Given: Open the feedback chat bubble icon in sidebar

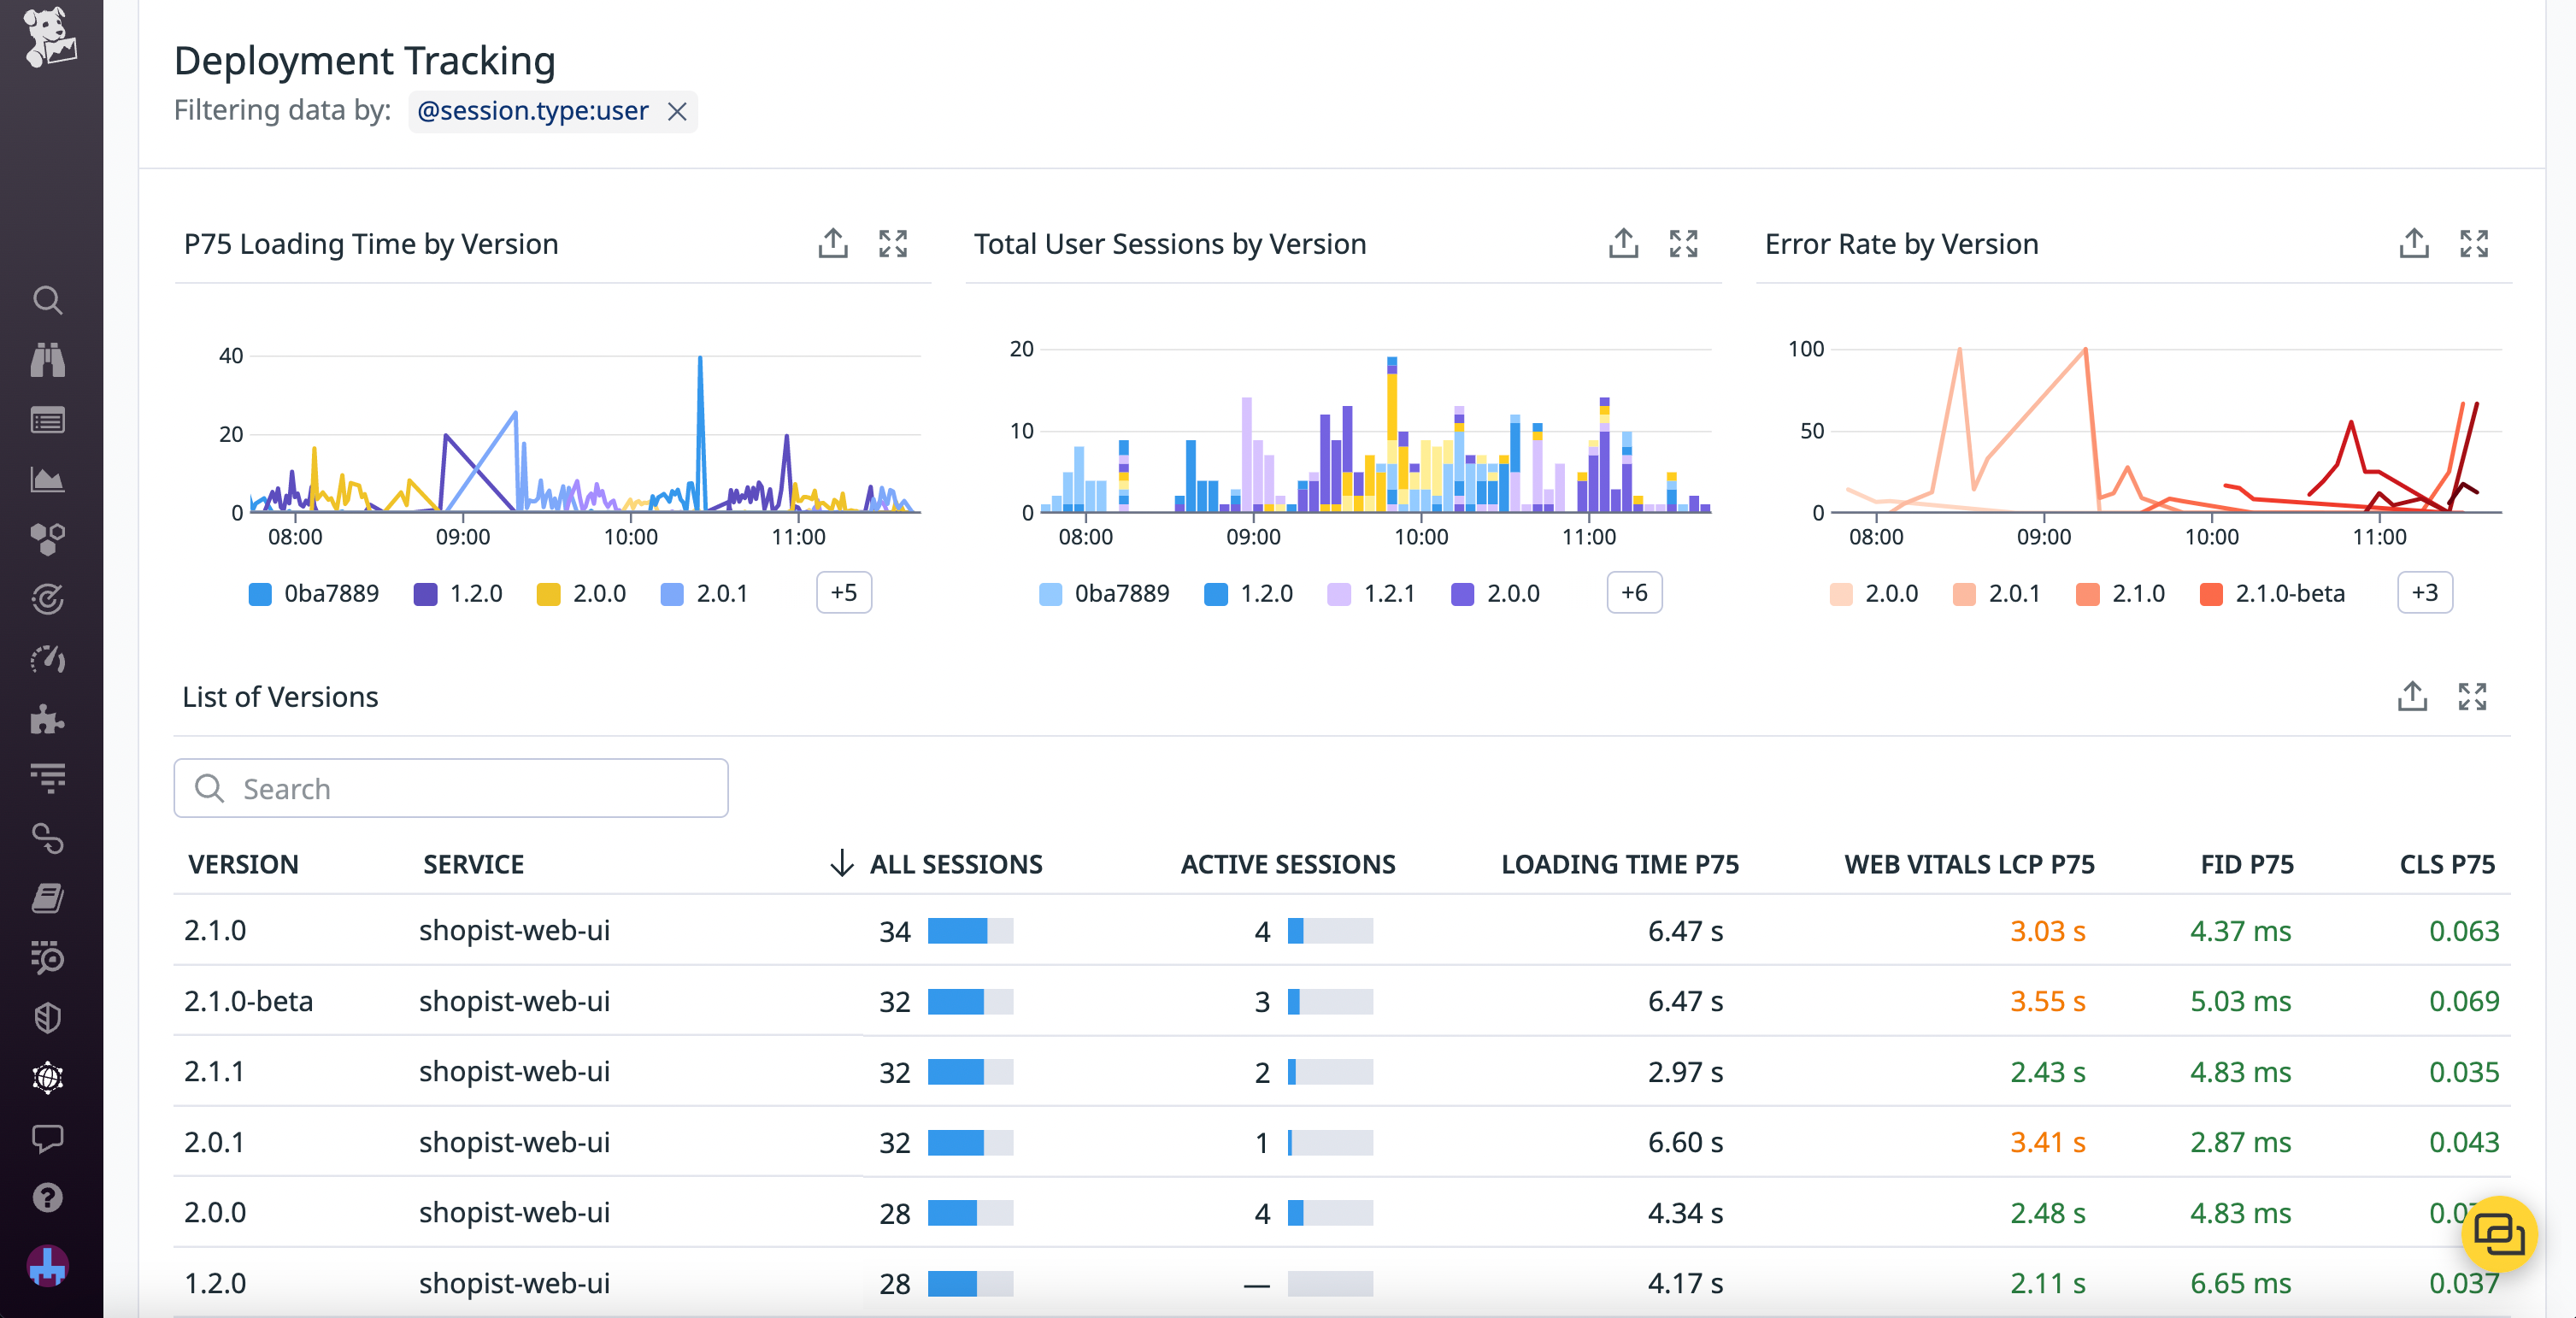Looking at the screenshot, I should click(47, 1138).
